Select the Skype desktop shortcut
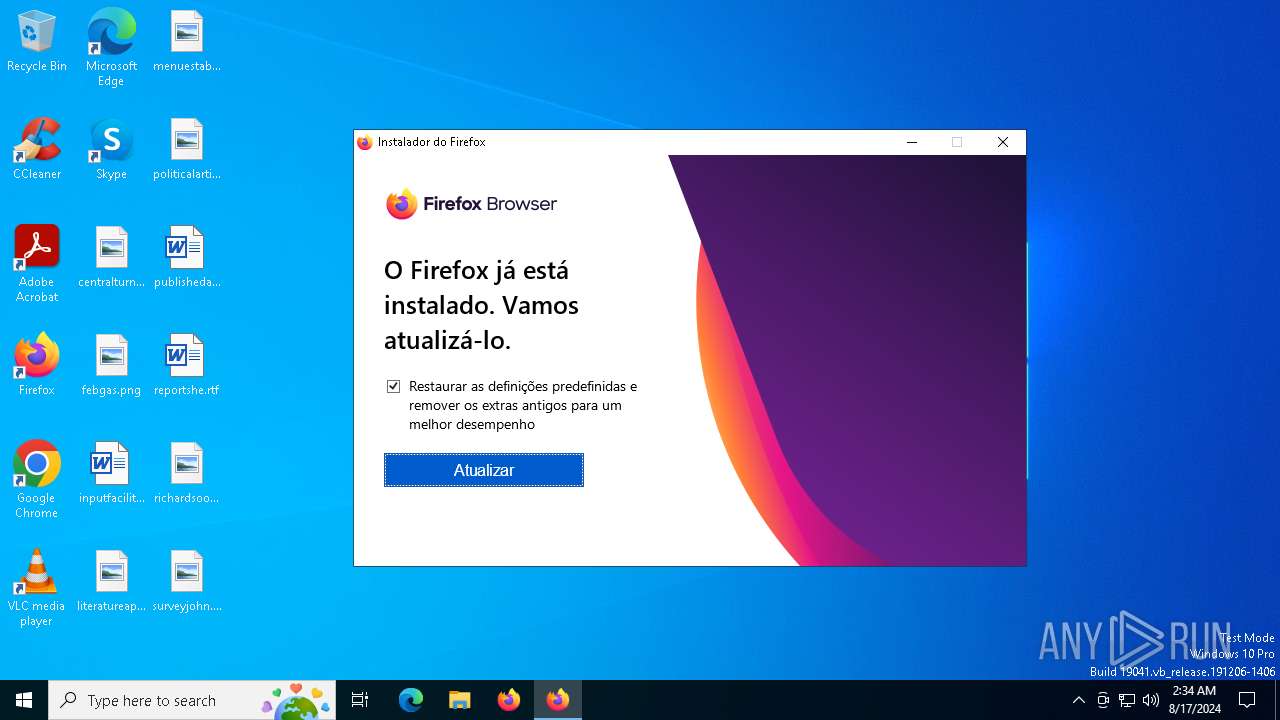The height and width of the screenshot is (720, 1280). coord(111,149)
